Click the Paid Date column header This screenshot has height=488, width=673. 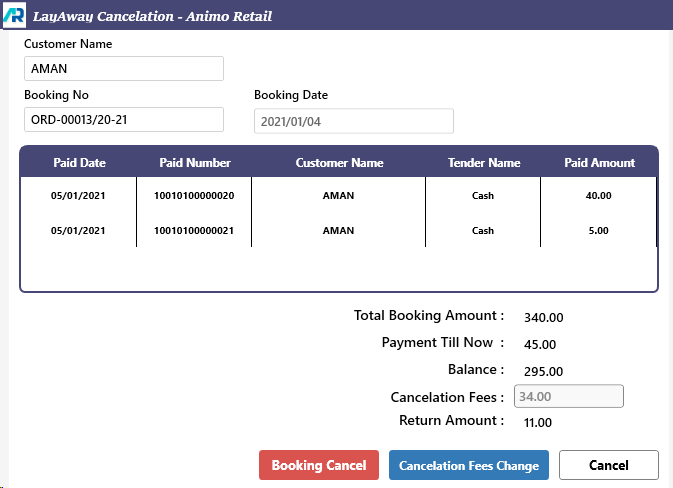coord(78,163)
